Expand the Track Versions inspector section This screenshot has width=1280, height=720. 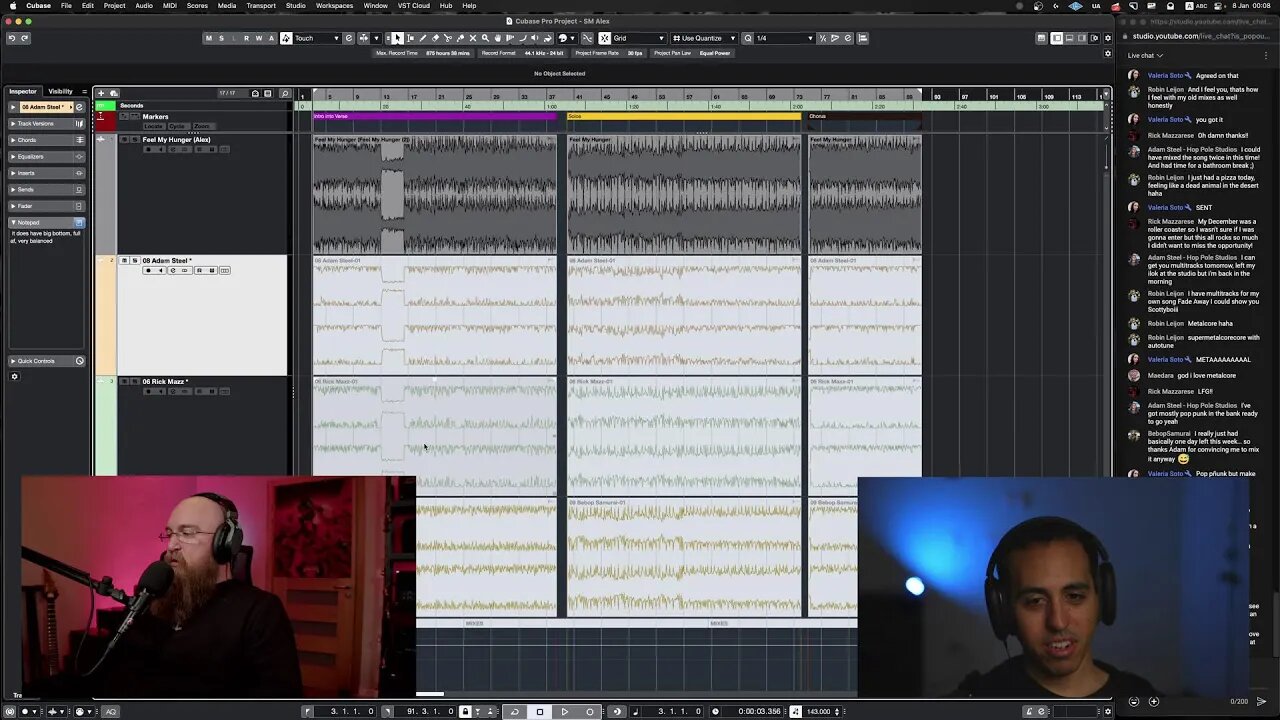(x=46, y=124)
